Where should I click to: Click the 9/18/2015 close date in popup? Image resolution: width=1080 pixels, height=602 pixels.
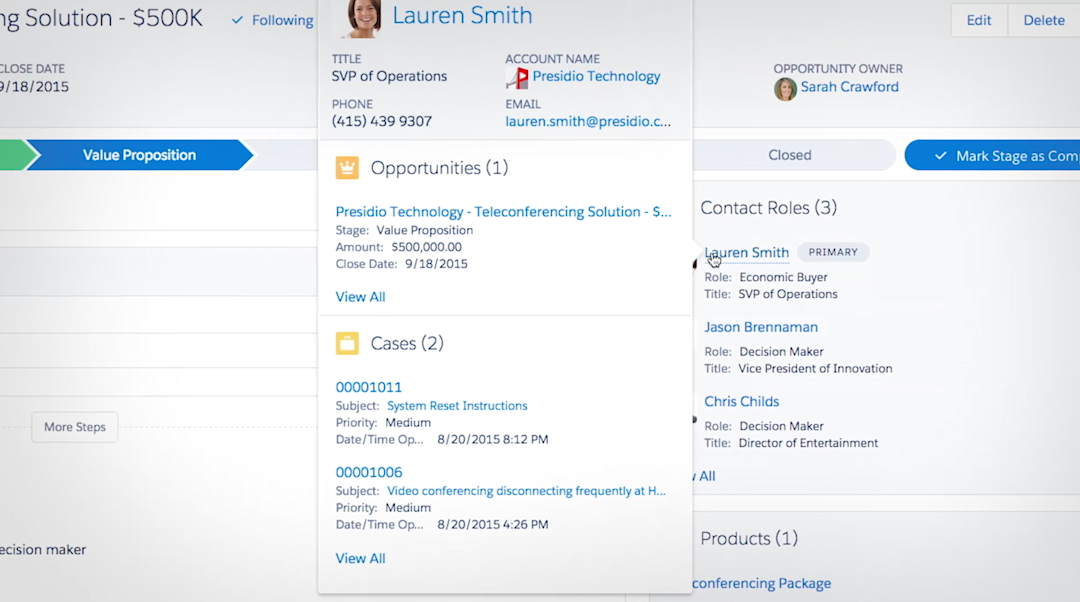pos(436,264)
